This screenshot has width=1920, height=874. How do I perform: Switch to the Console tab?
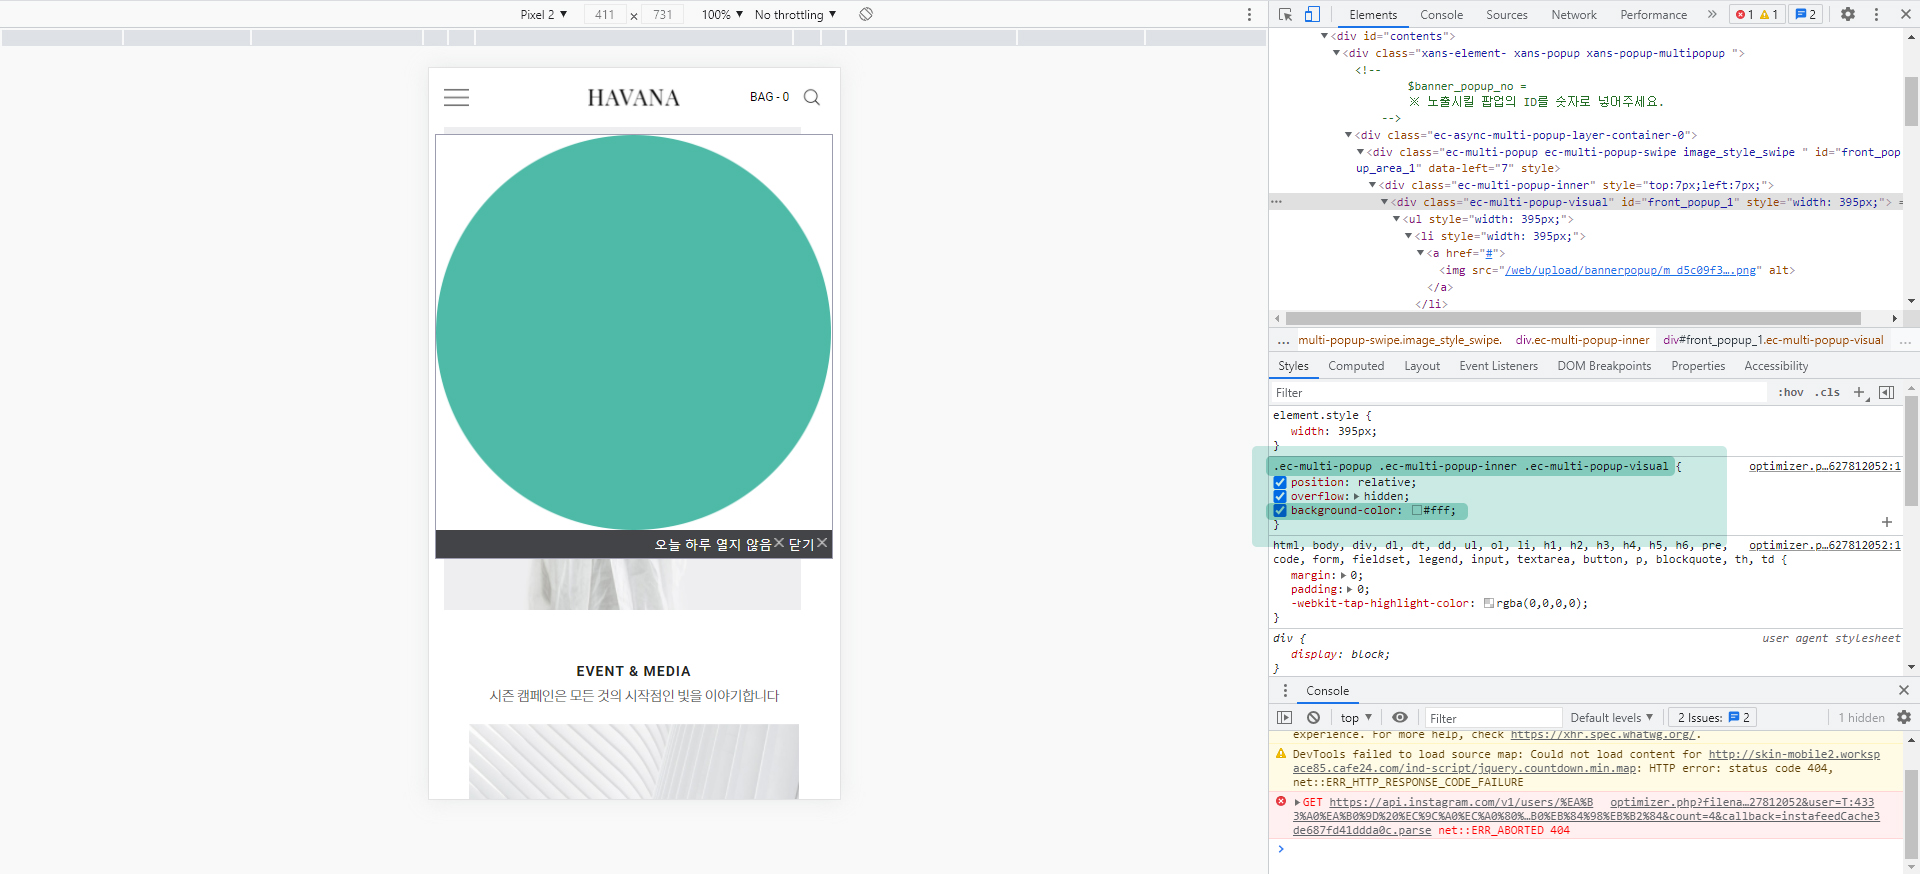[1441, 14]
